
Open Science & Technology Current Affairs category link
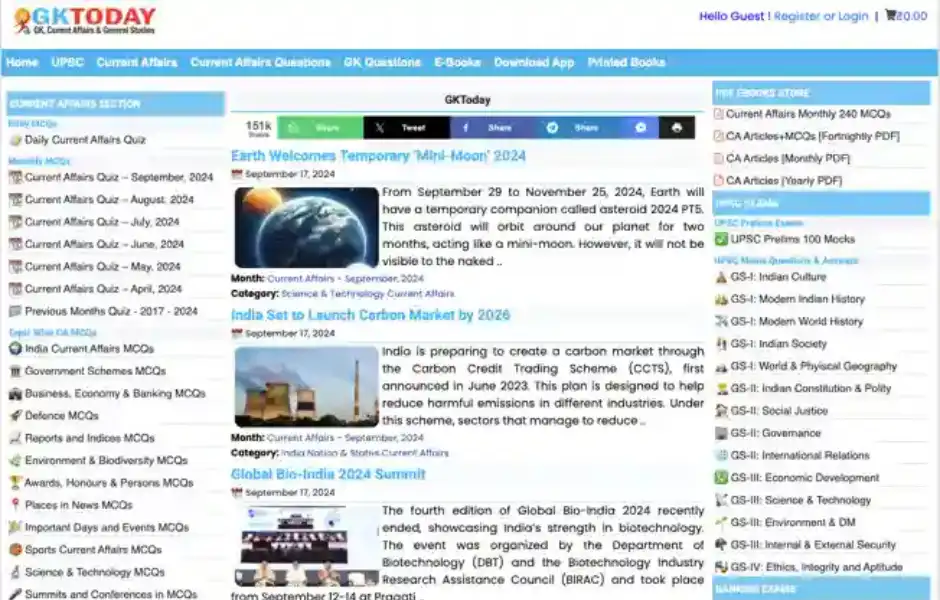367,294
